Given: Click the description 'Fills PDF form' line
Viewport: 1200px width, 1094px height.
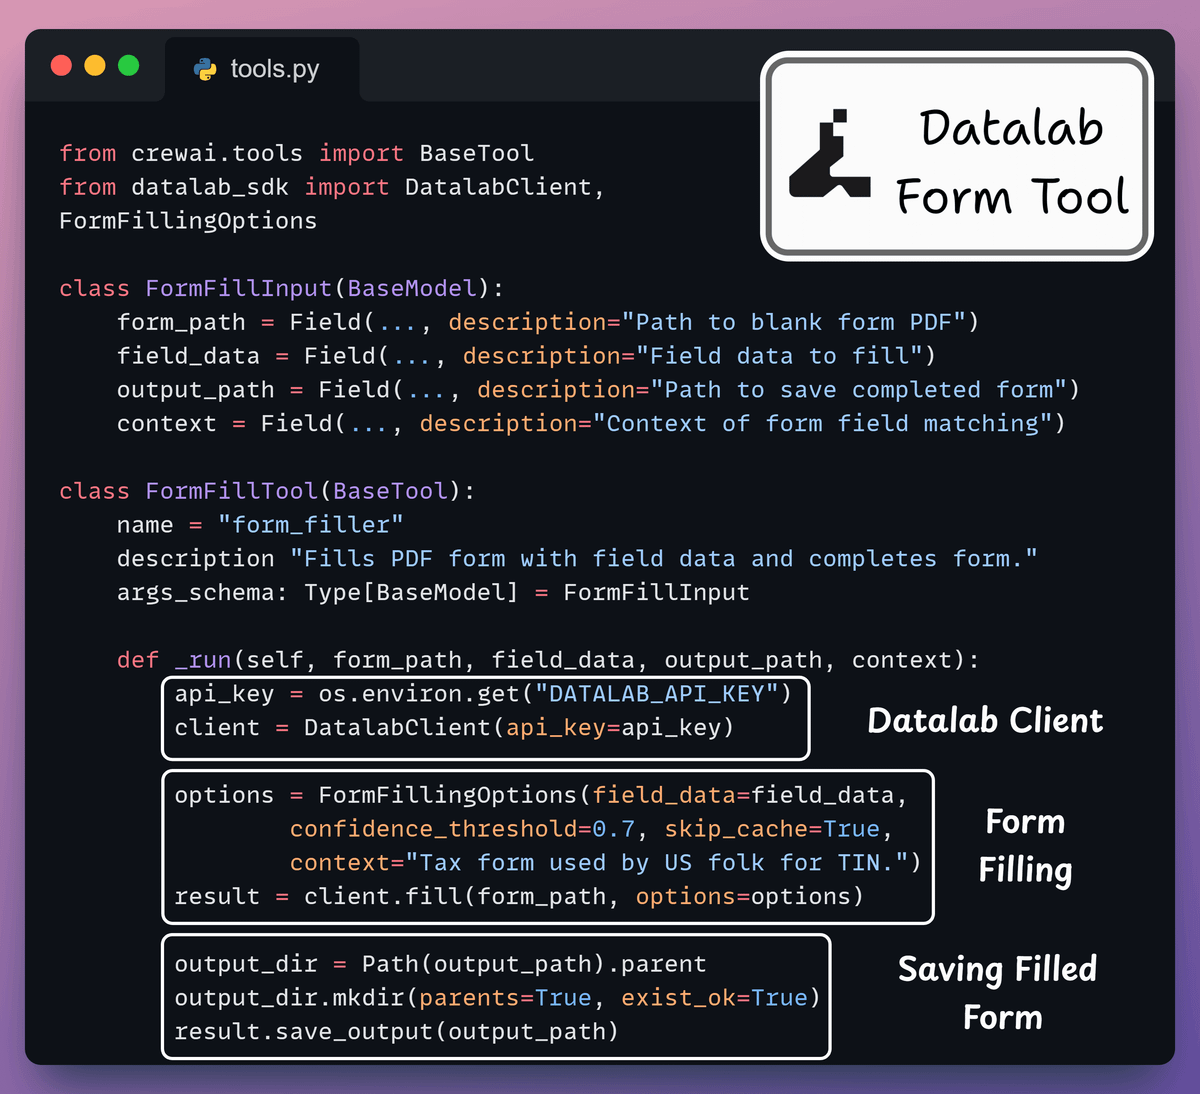Looking at the screenshot, I should tap(577, 559).
